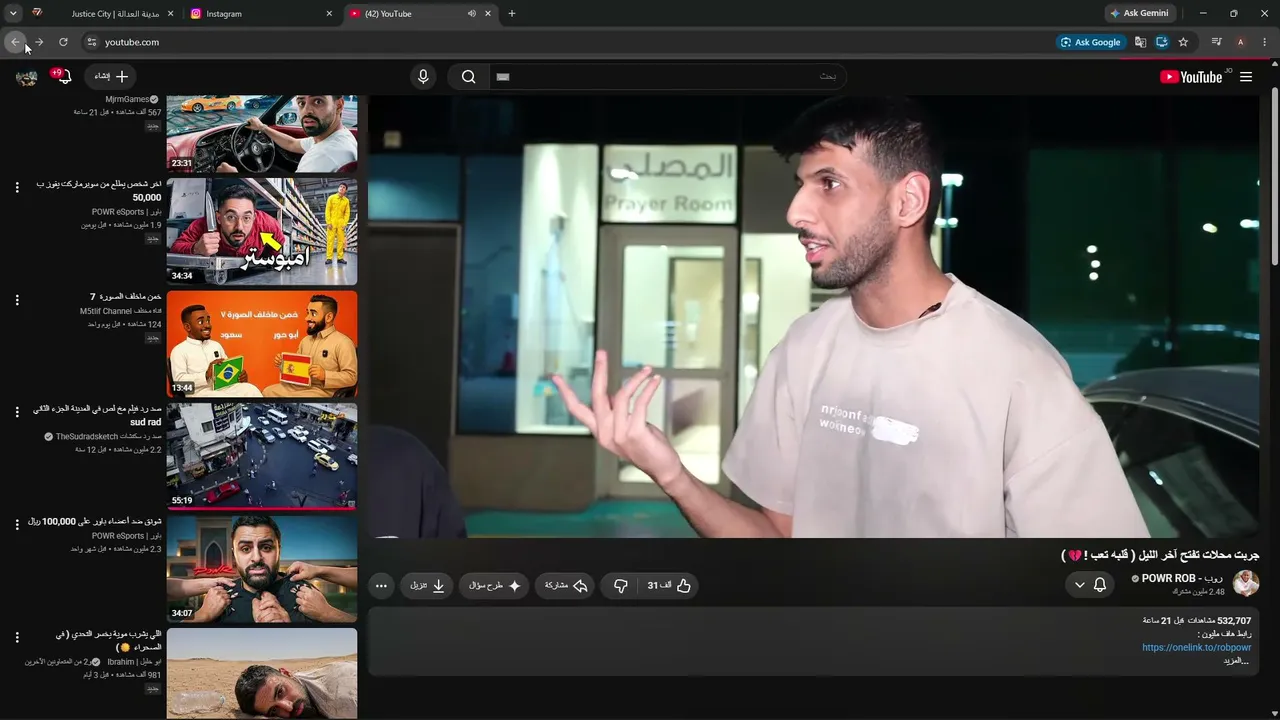1280x720 pixels.
Task: Like the video with thumbs-up button
Action: [670, 586]
